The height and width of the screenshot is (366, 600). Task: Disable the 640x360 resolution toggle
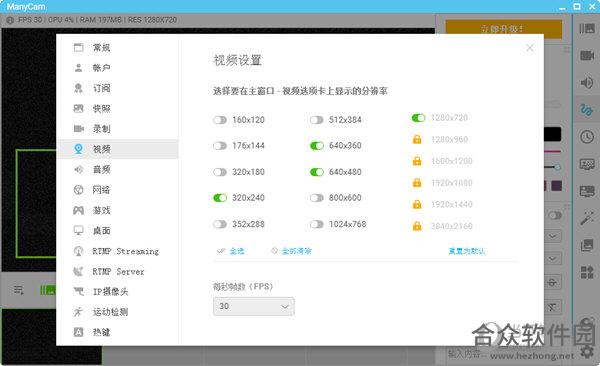pyautogui.click(x=316, y=146)
